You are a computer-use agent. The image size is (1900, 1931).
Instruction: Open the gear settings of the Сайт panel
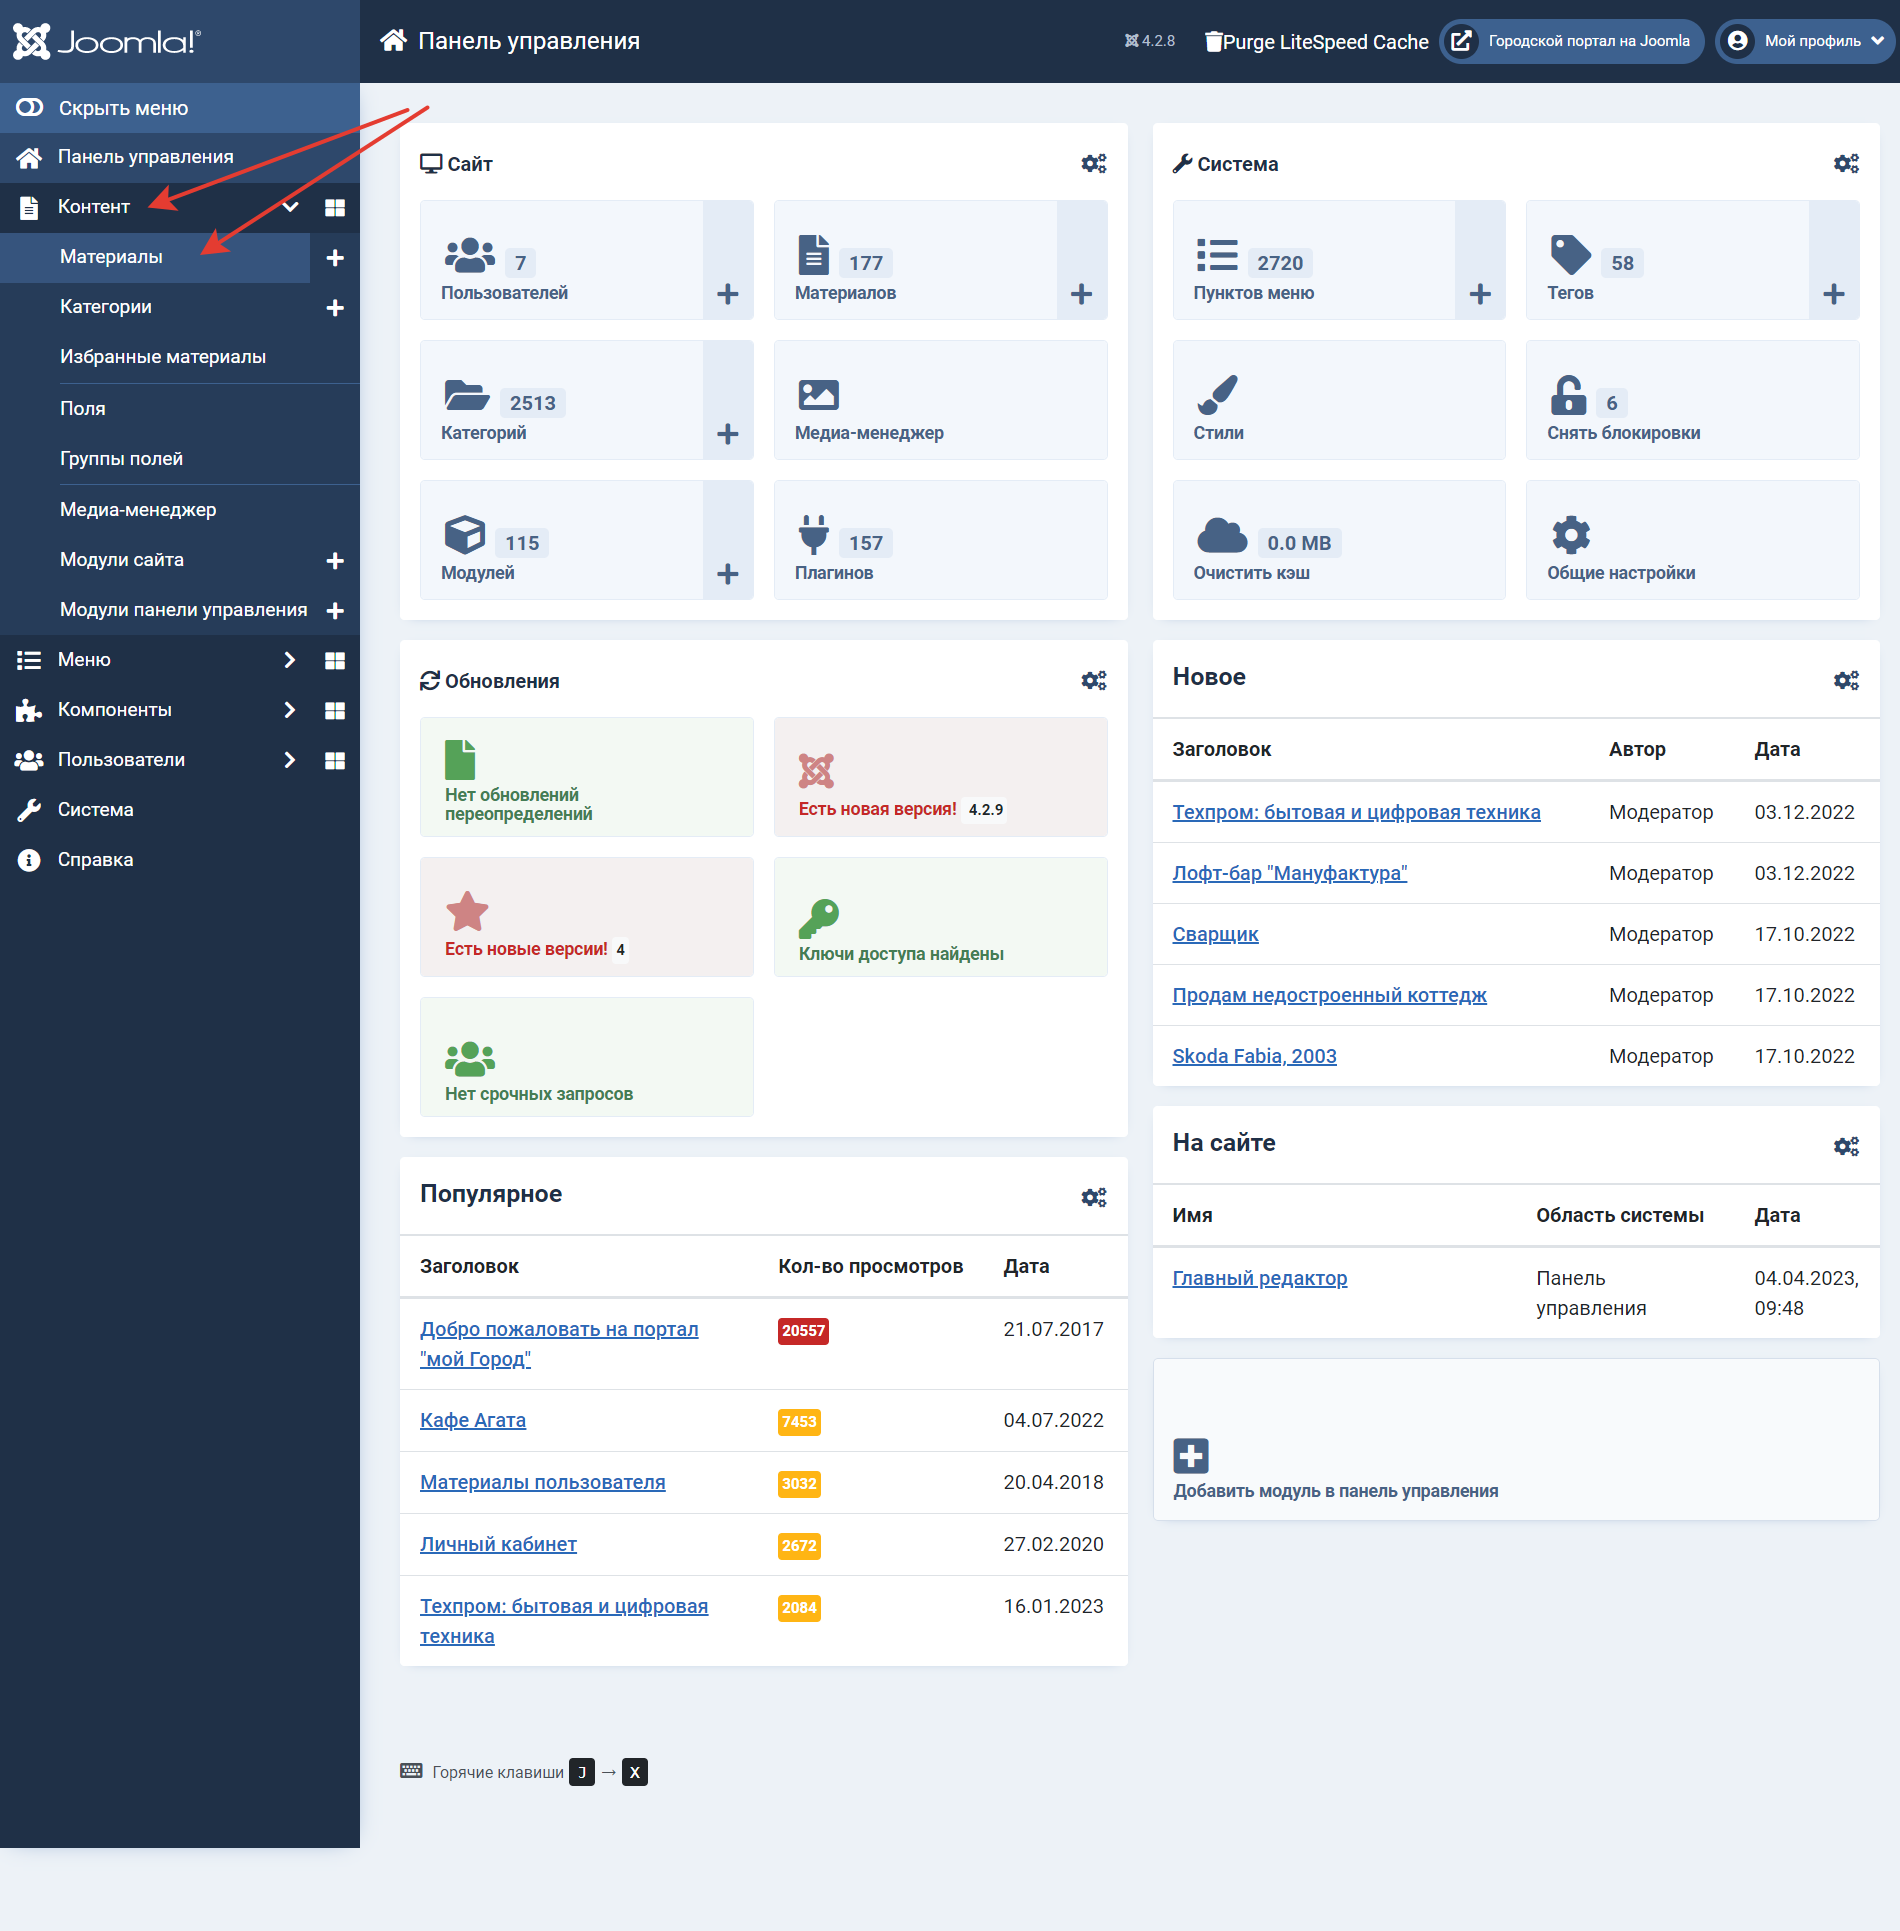coord(1093,164)
